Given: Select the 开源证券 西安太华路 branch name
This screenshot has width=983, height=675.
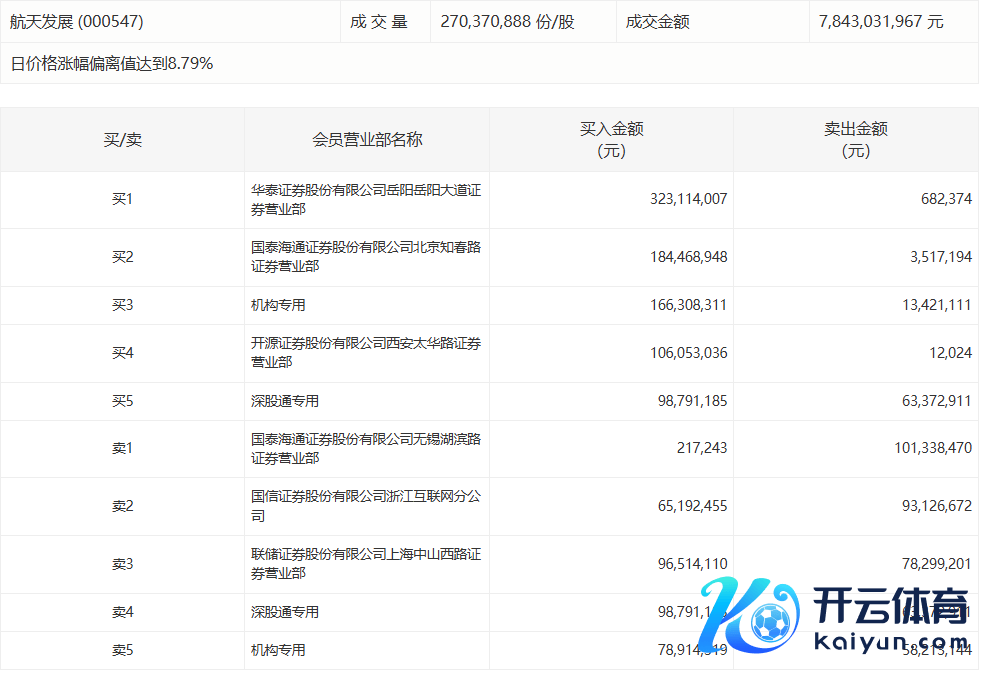Looking at the screenshot, I should [366, 352].
